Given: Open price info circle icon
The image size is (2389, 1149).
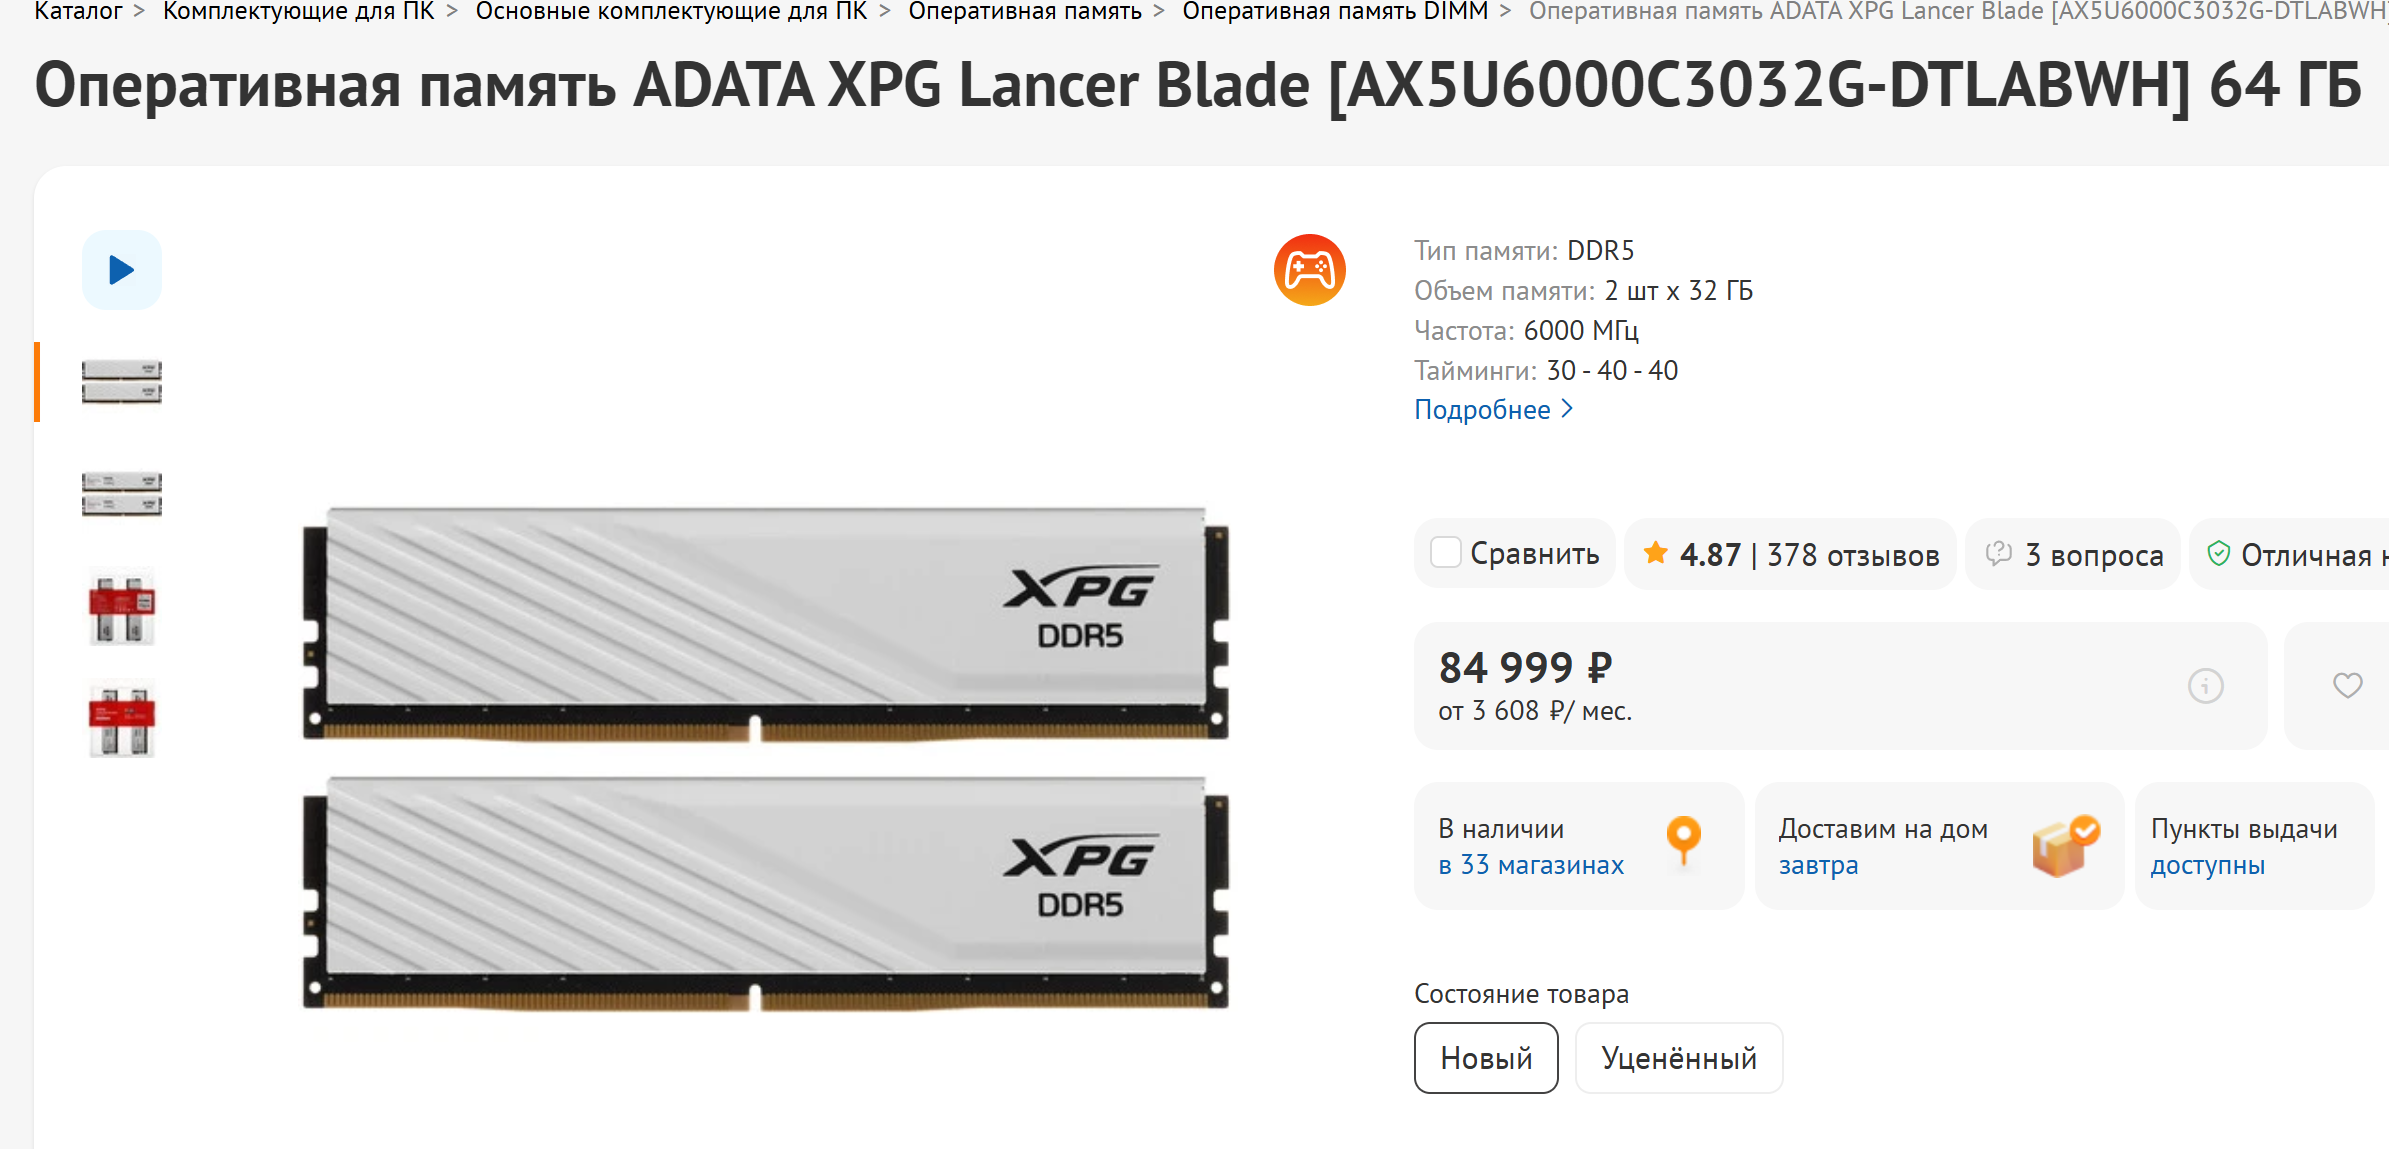Looking at the screenshot, I should [2205, 686].
